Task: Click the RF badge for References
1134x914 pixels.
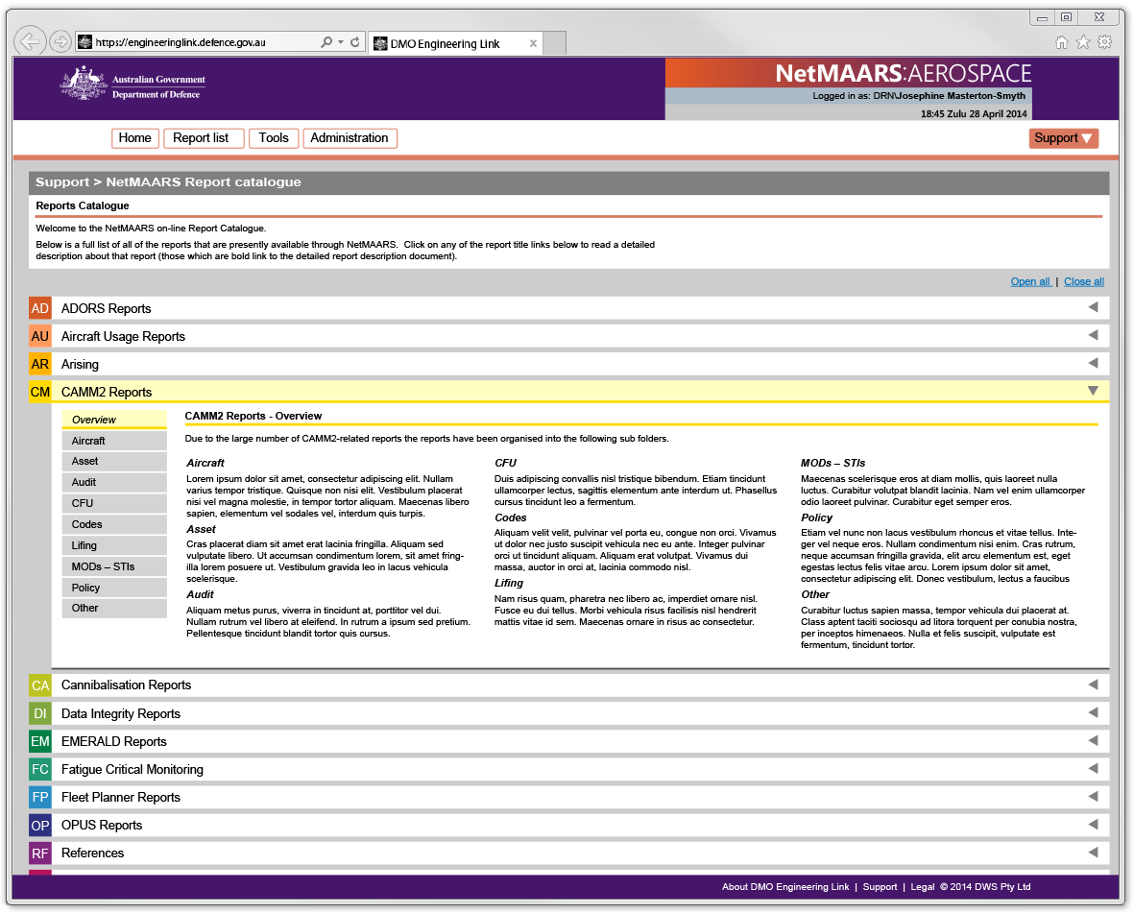Action: (40, 853)
